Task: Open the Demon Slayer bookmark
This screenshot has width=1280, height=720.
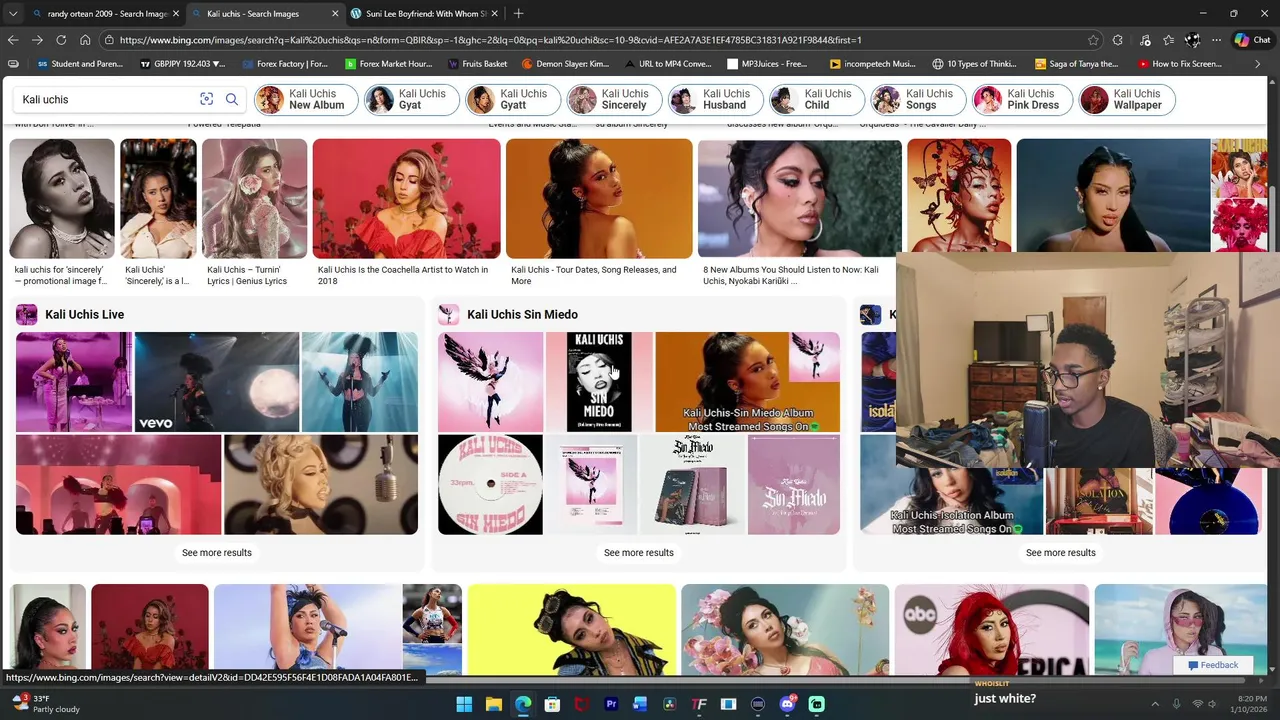Action: click(x=565, y=64)
